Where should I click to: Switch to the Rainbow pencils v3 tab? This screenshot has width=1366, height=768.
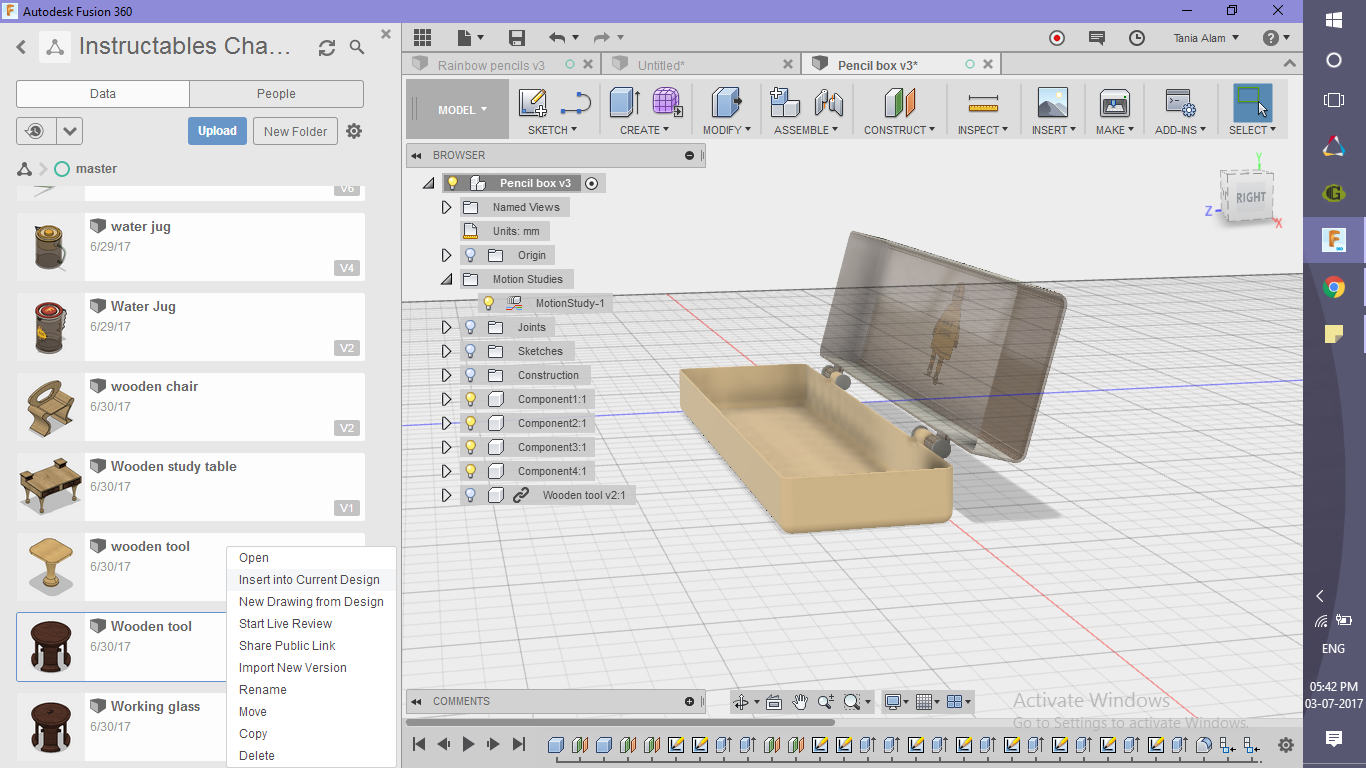coord(490,62)
